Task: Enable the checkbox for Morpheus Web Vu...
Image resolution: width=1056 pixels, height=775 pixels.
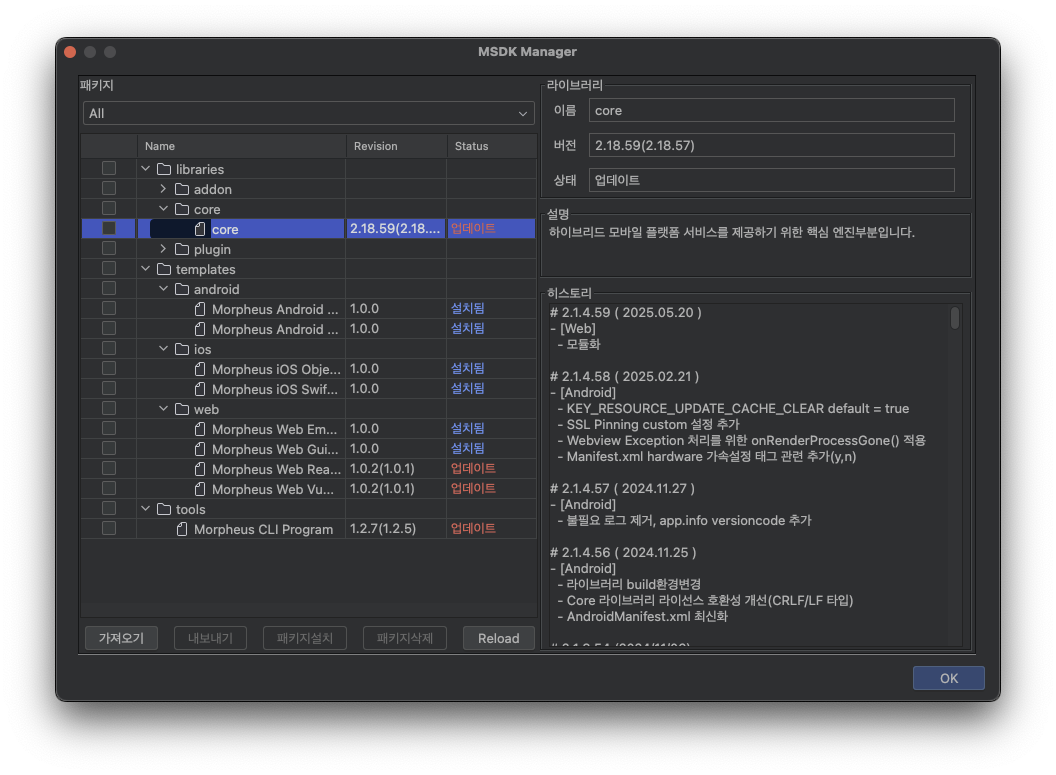Action: click(x=108, y=488)
